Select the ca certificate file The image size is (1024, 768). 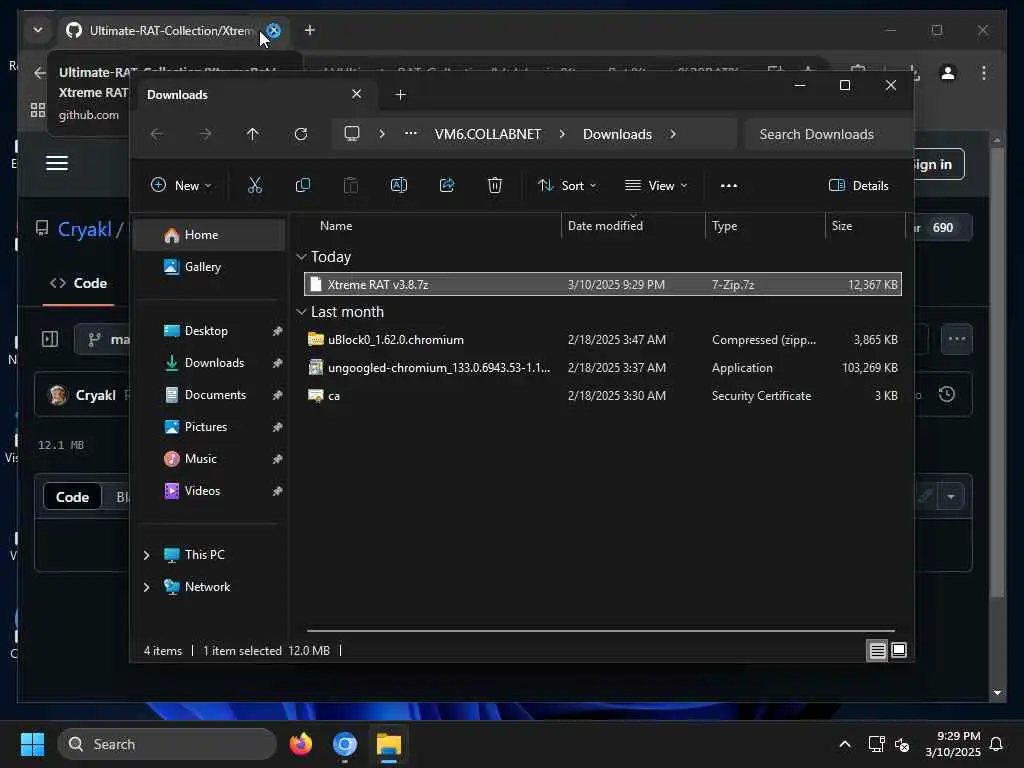click(x=602, y=396)
